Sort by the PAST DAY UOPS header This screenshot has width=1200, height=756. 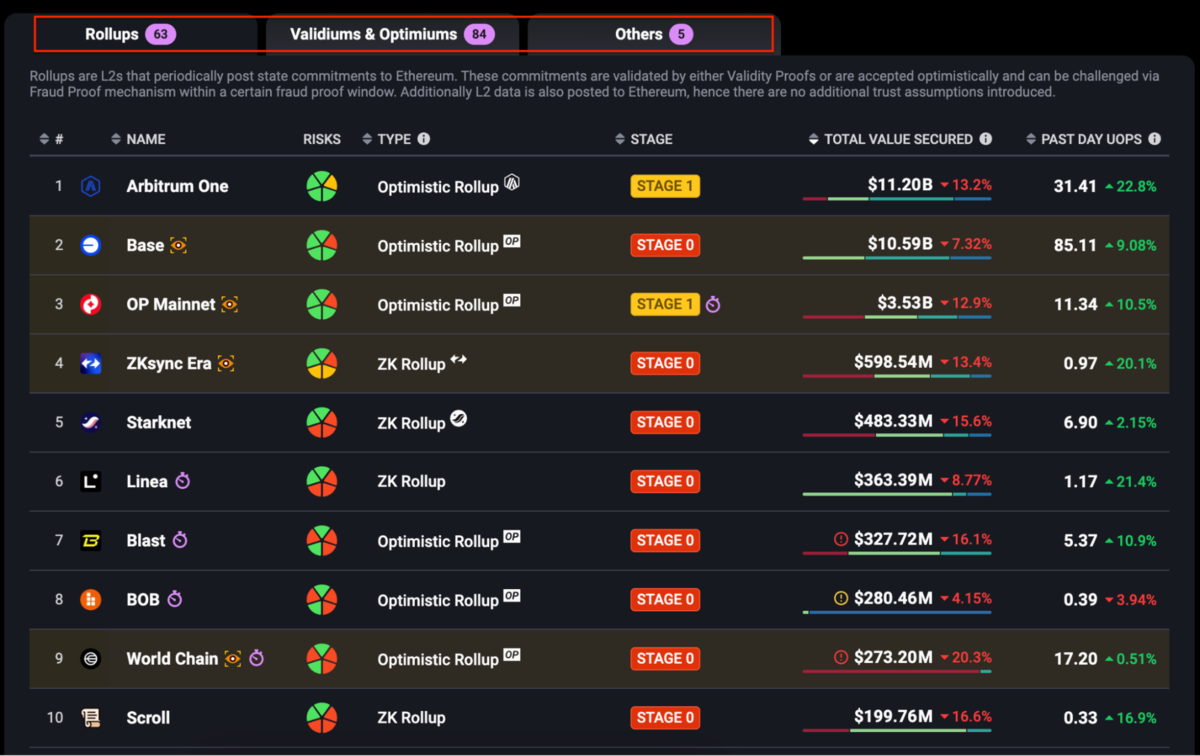1084,139
